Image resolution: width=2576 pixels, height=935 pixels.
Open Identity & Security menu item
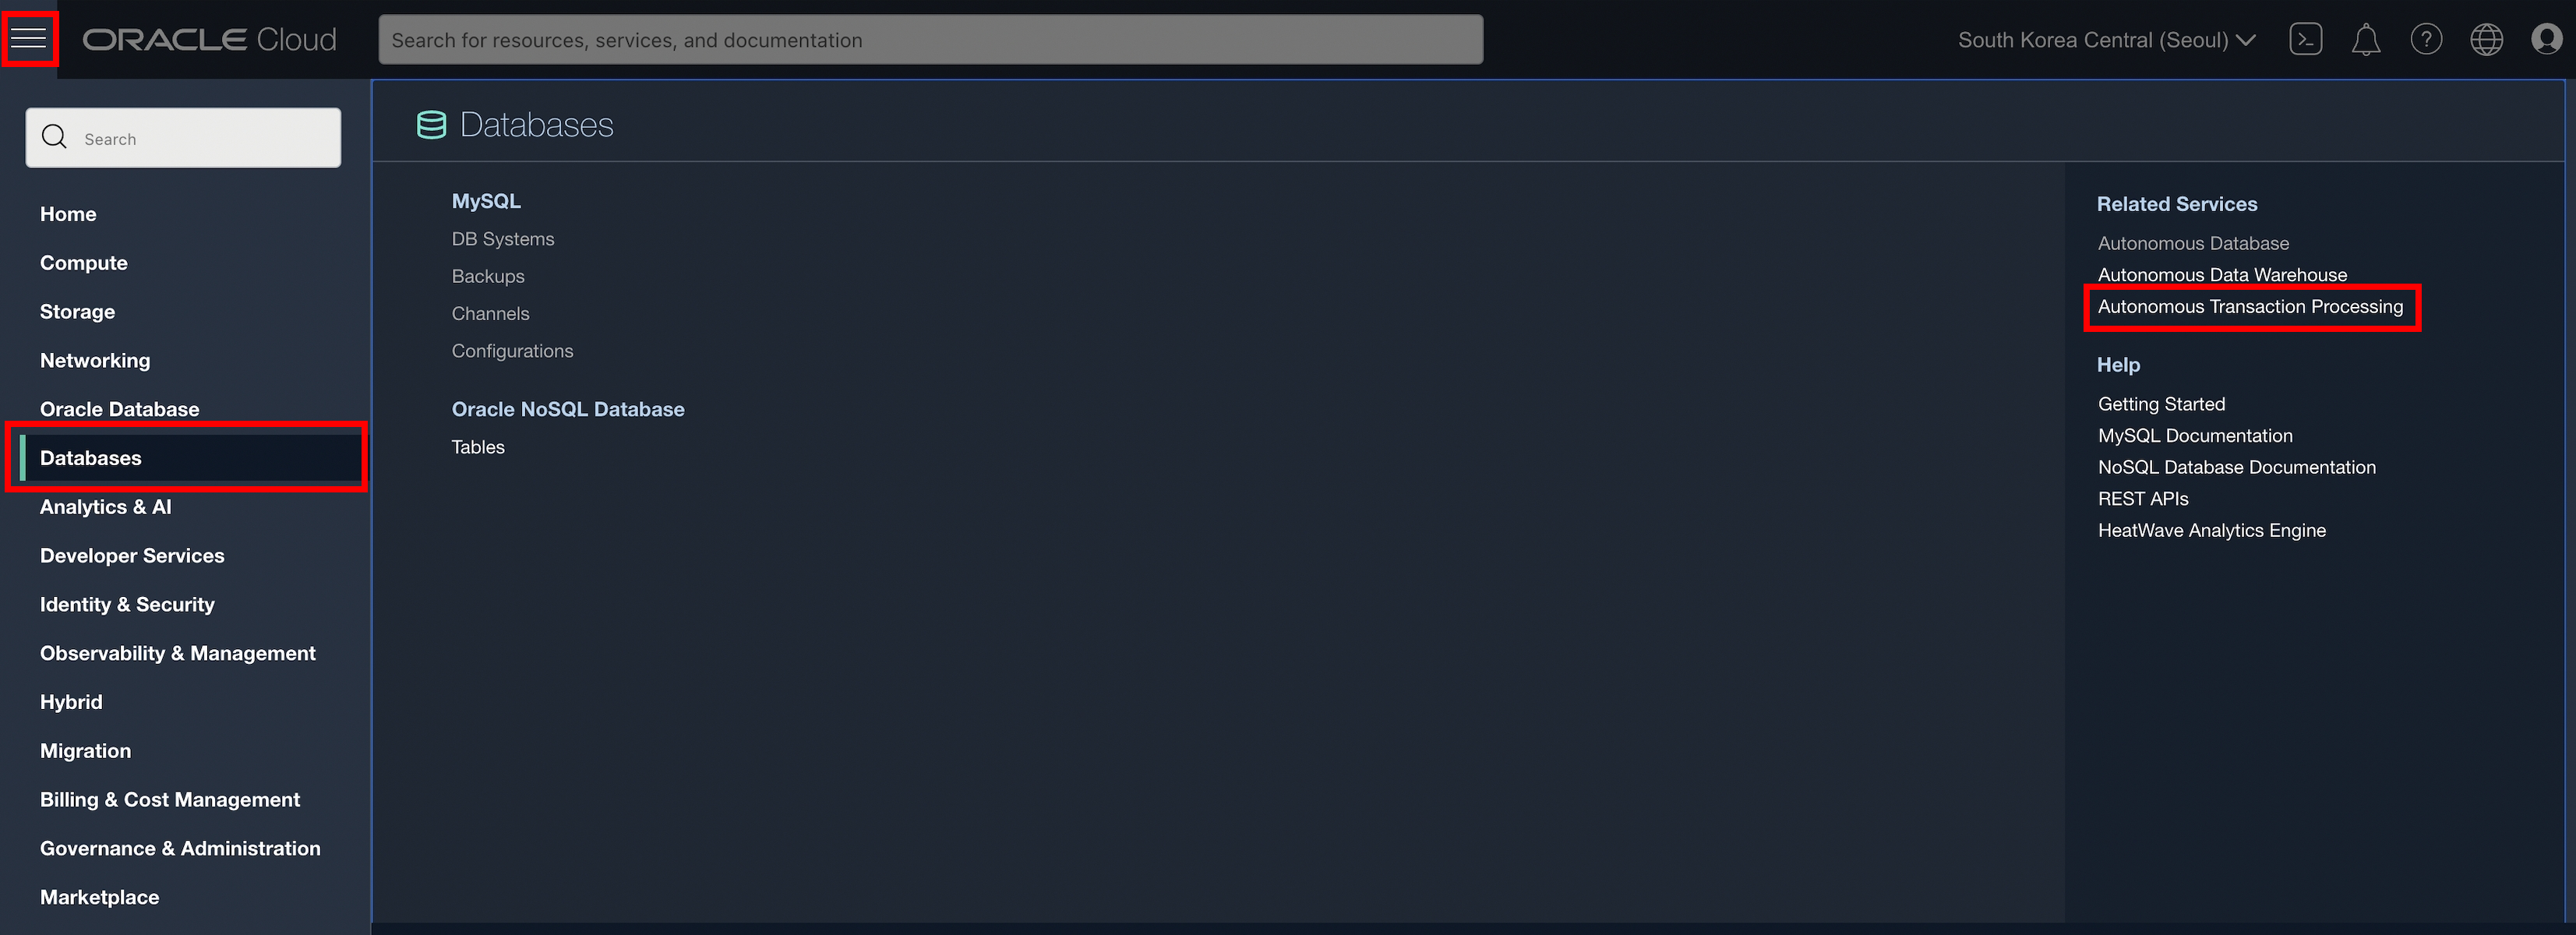(x=127, y=604)
